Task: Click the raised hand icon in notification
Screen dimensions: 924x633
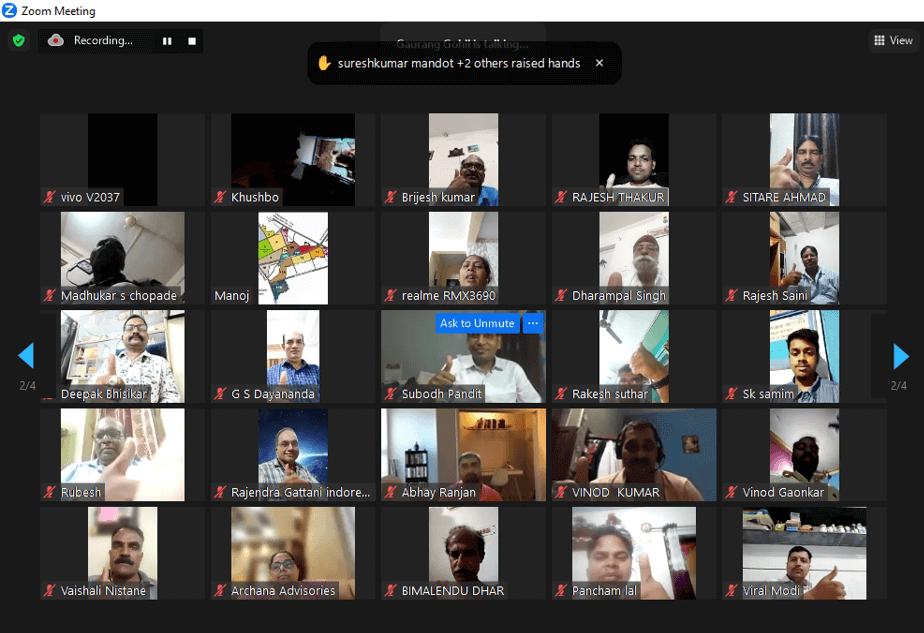Action: [x=324, y=63]
